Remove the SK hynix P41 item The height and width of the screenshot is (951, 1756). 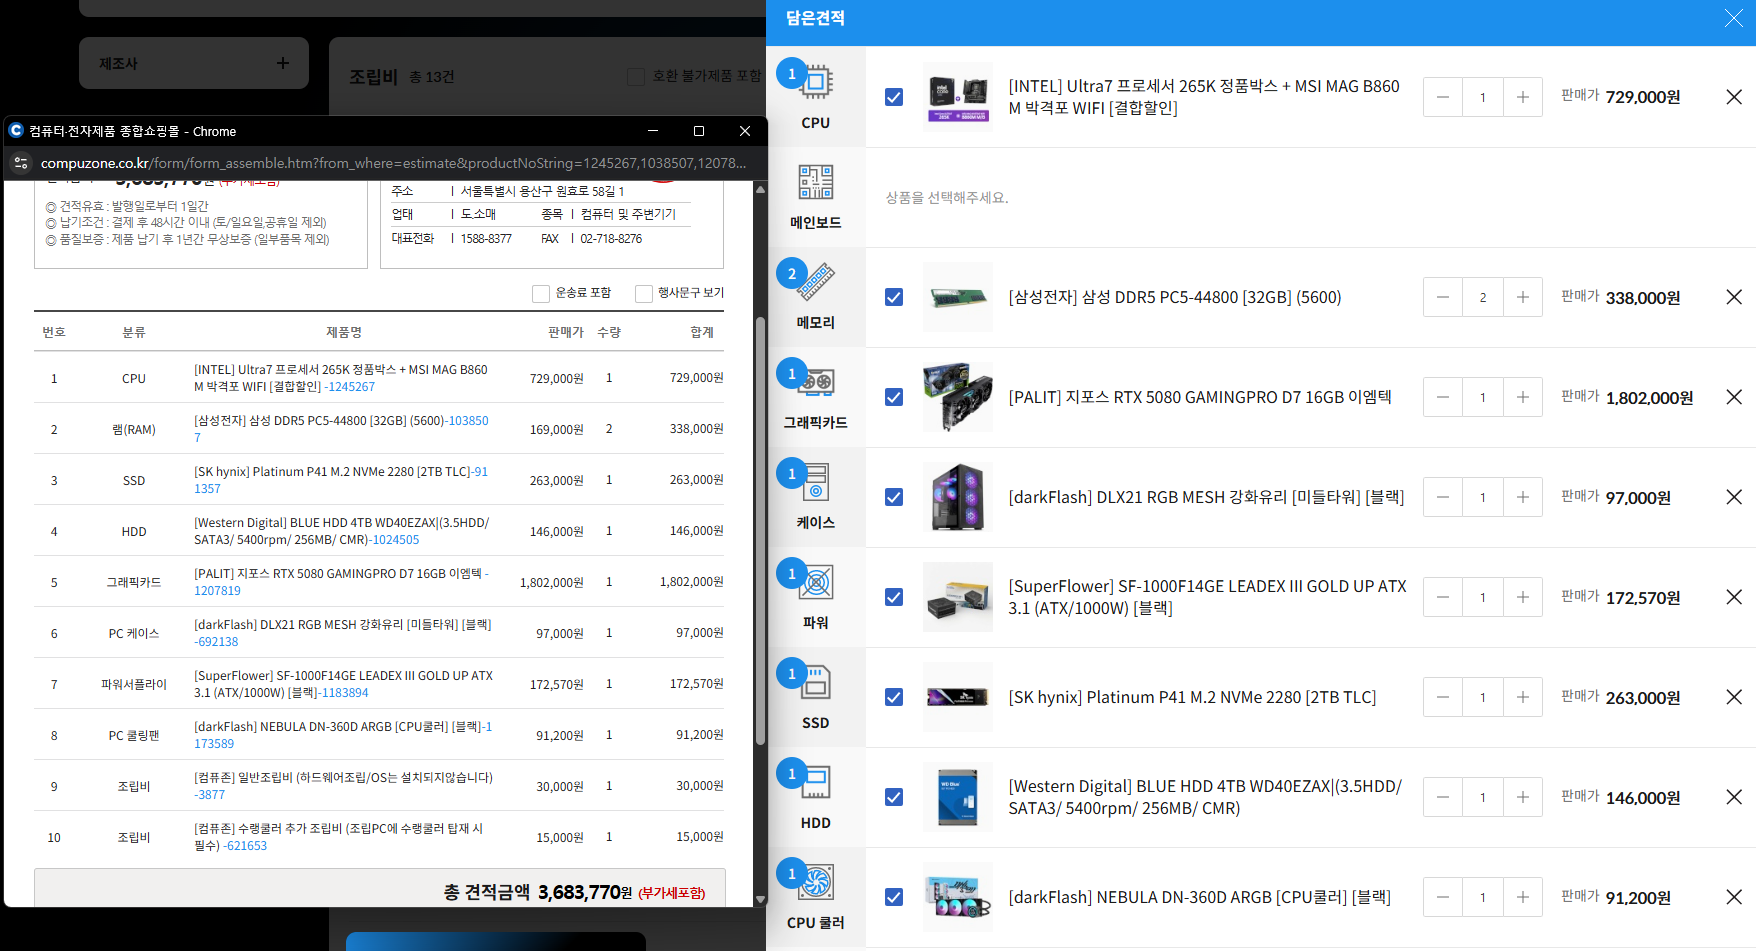pyautogui.click(x=1734, y=697)
